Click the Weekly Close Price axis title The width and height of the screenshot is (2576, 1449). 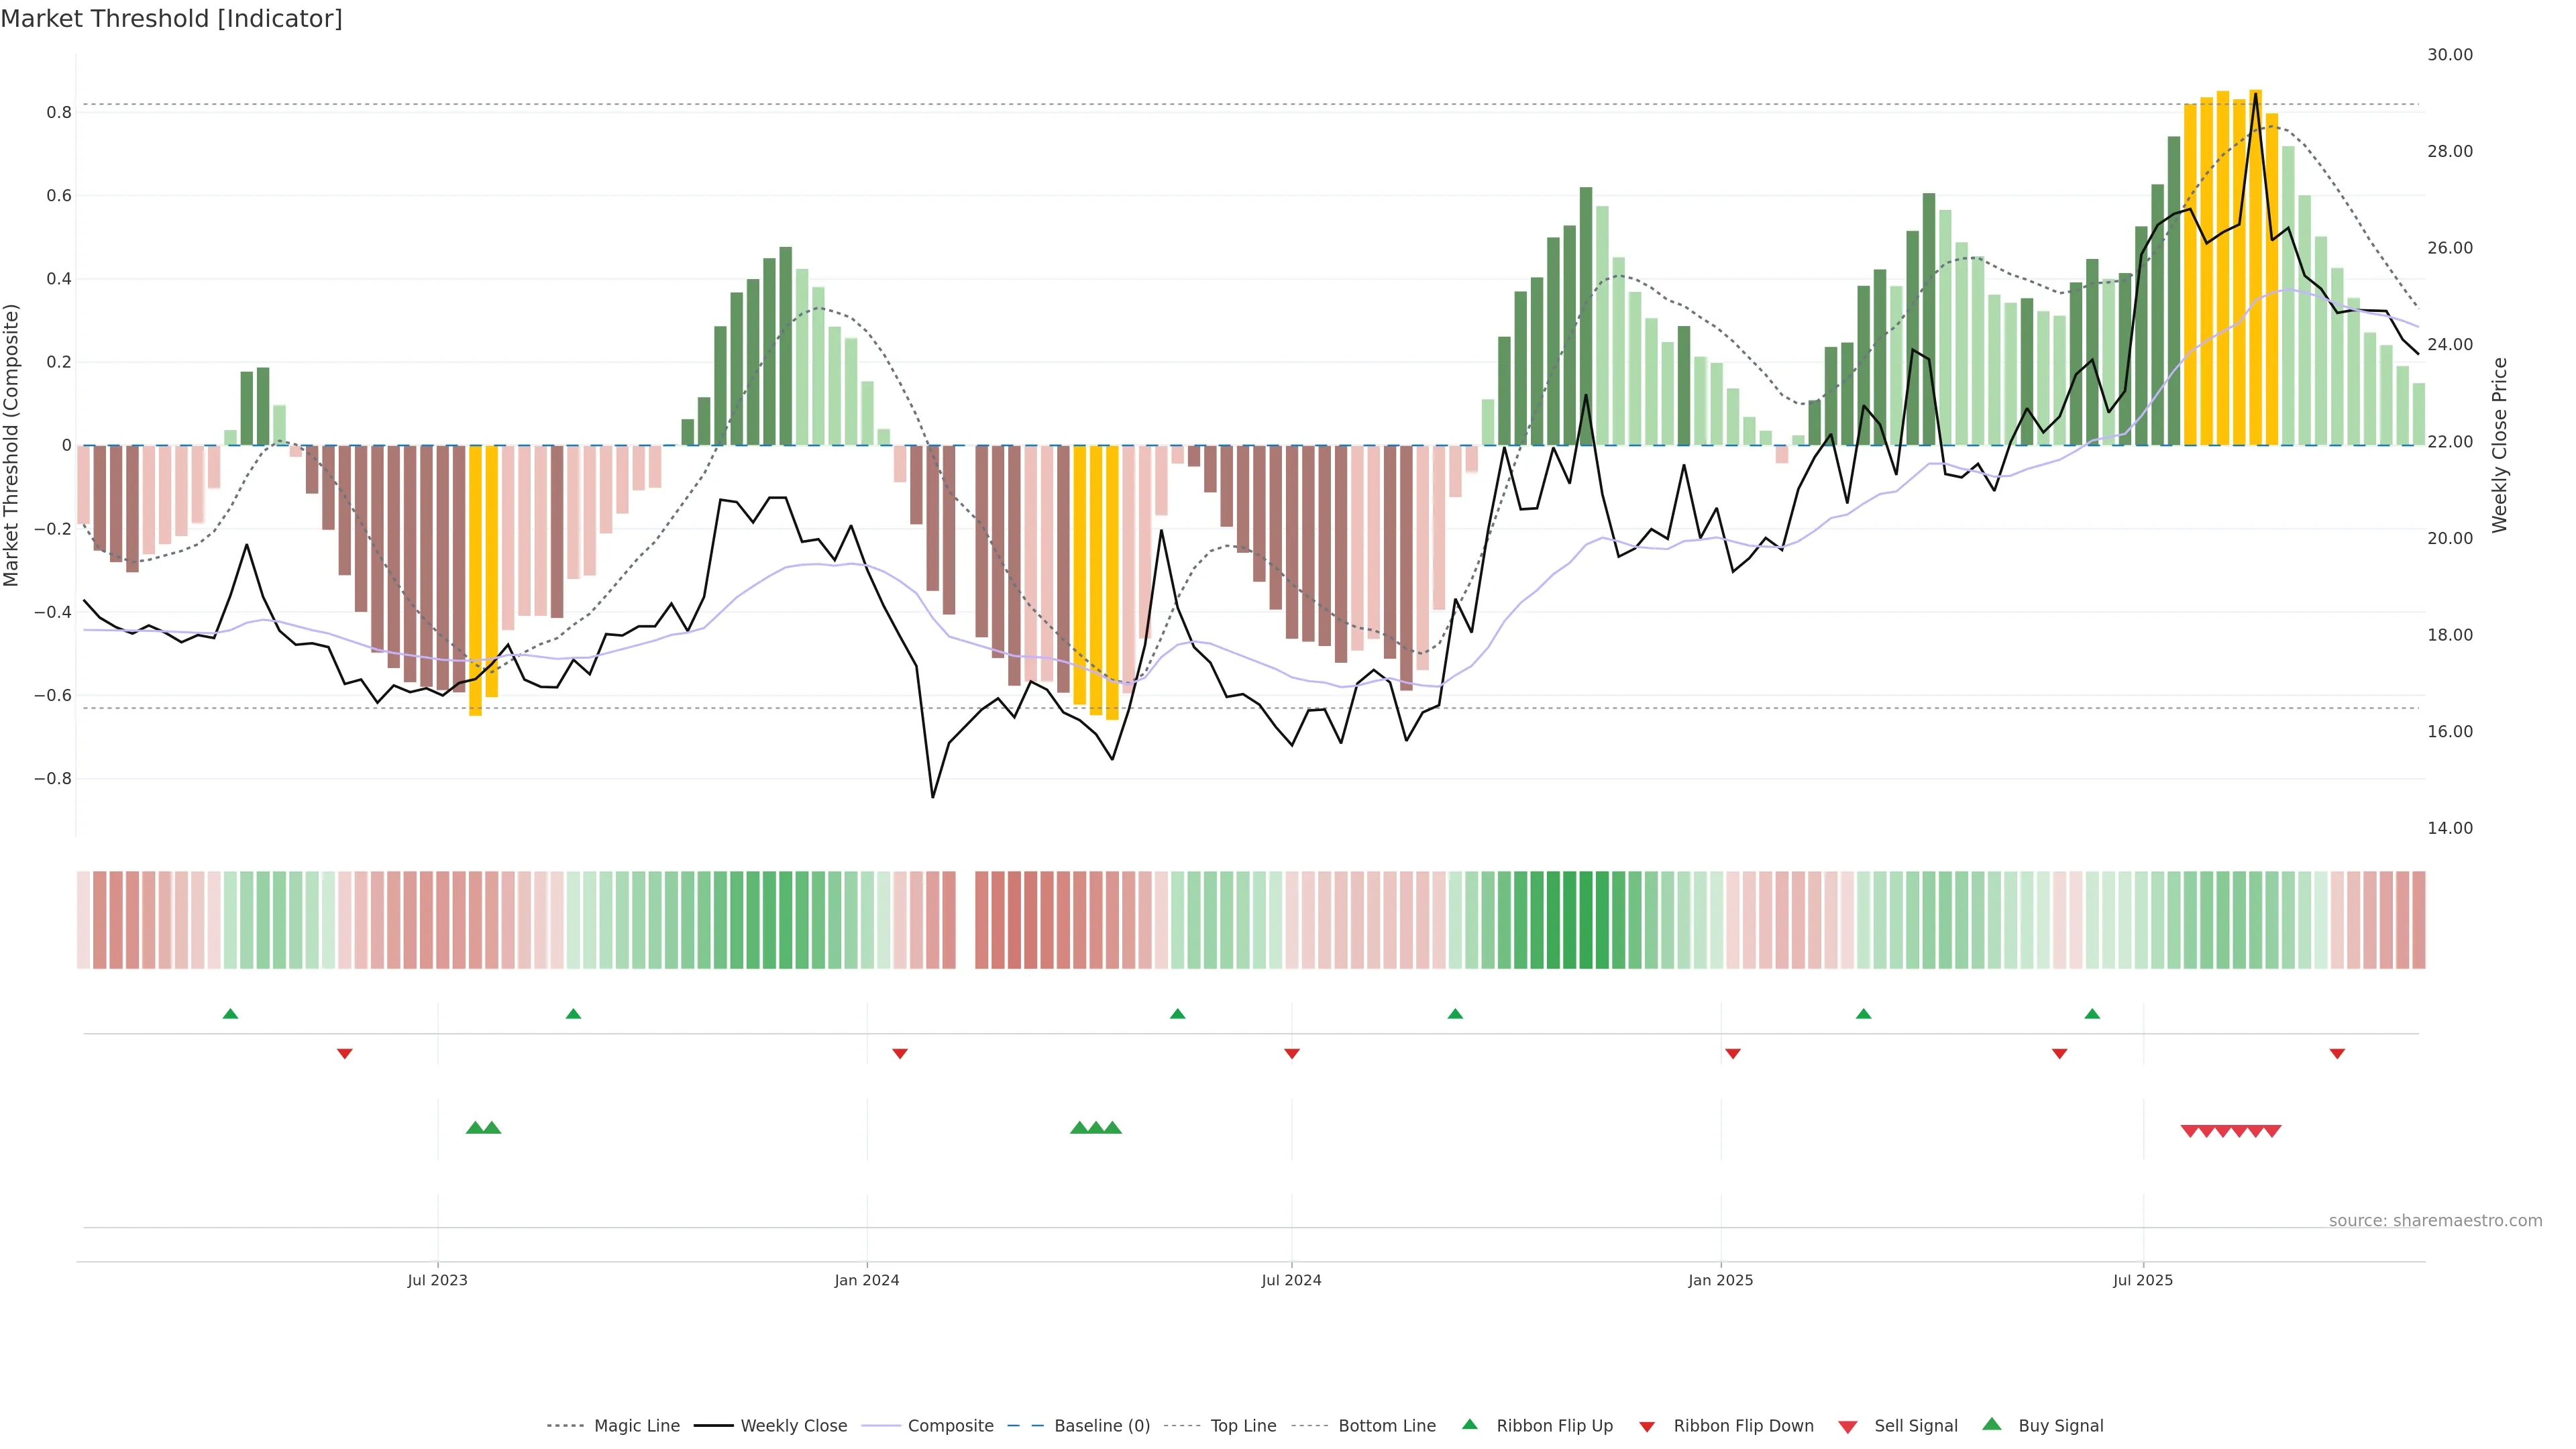(x=2500, y=445)
